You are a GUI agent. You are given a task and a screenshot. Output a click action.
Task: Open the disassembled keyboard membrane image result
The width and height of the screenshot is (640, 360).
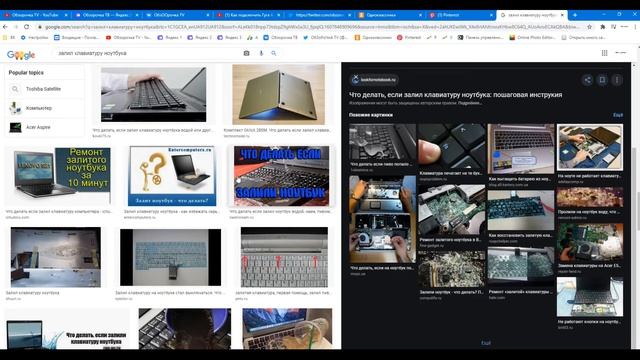tap(56, 257)
